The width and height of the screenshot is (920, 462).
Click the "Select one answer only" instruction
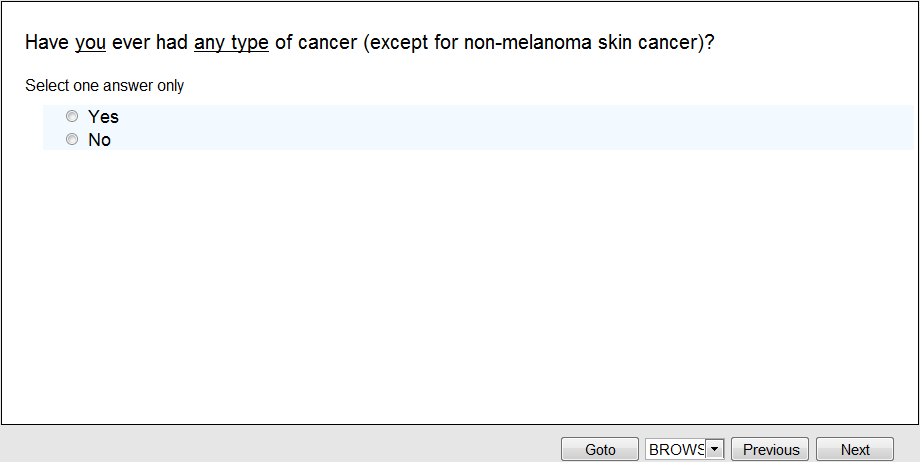pos(105,86)
